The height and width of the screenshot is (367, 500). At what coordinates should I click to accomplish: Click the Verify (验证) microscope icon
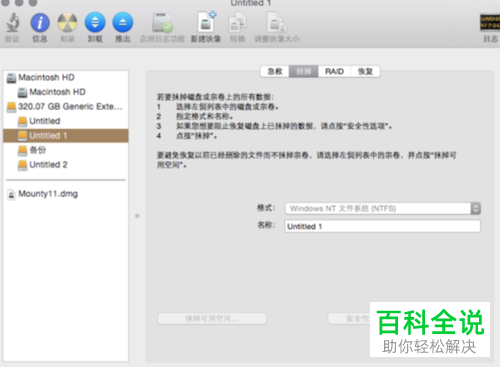12,23
